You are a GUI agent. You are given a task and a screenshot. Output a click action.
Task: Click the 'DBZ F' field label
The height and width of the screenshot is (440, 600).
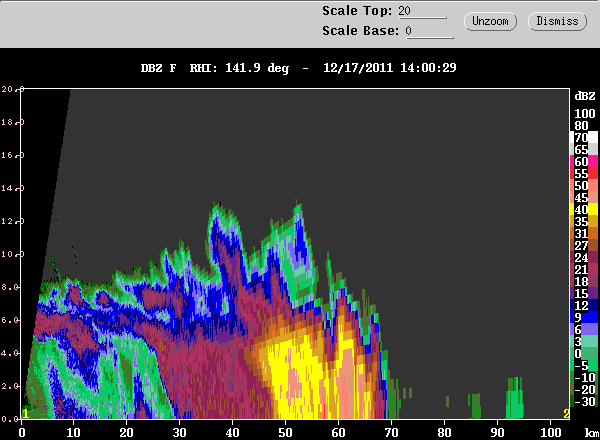click(x=158, y=68)
